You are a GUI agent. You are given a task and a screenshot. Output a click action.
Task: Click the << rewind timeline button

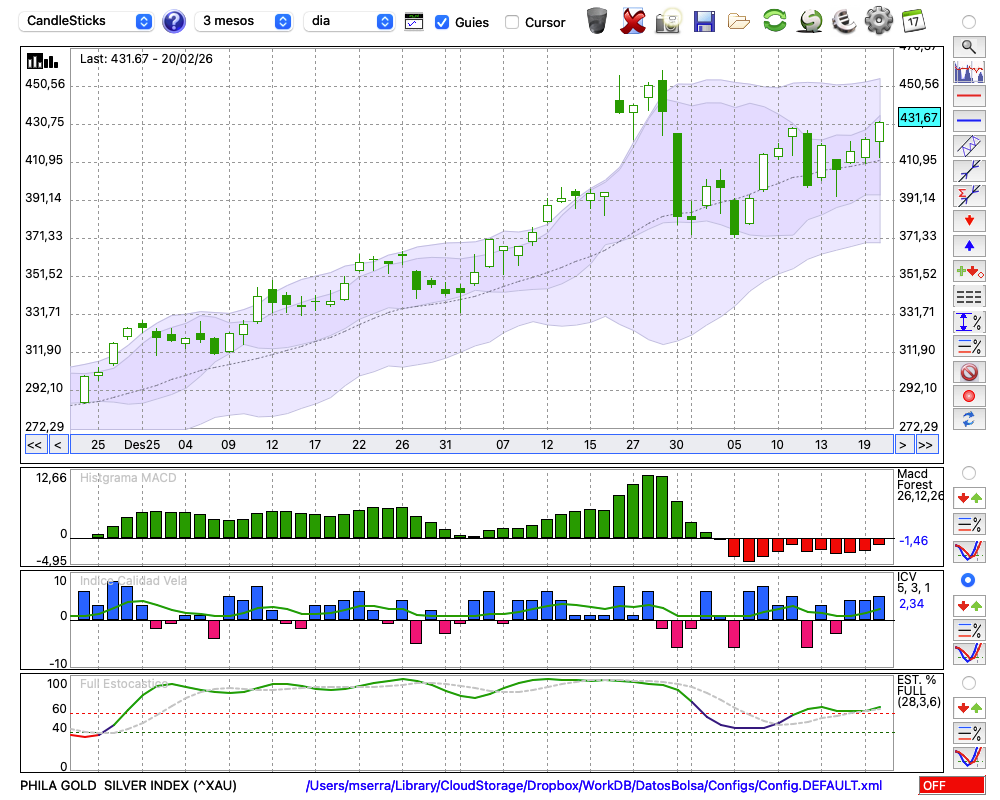point(34,444)
